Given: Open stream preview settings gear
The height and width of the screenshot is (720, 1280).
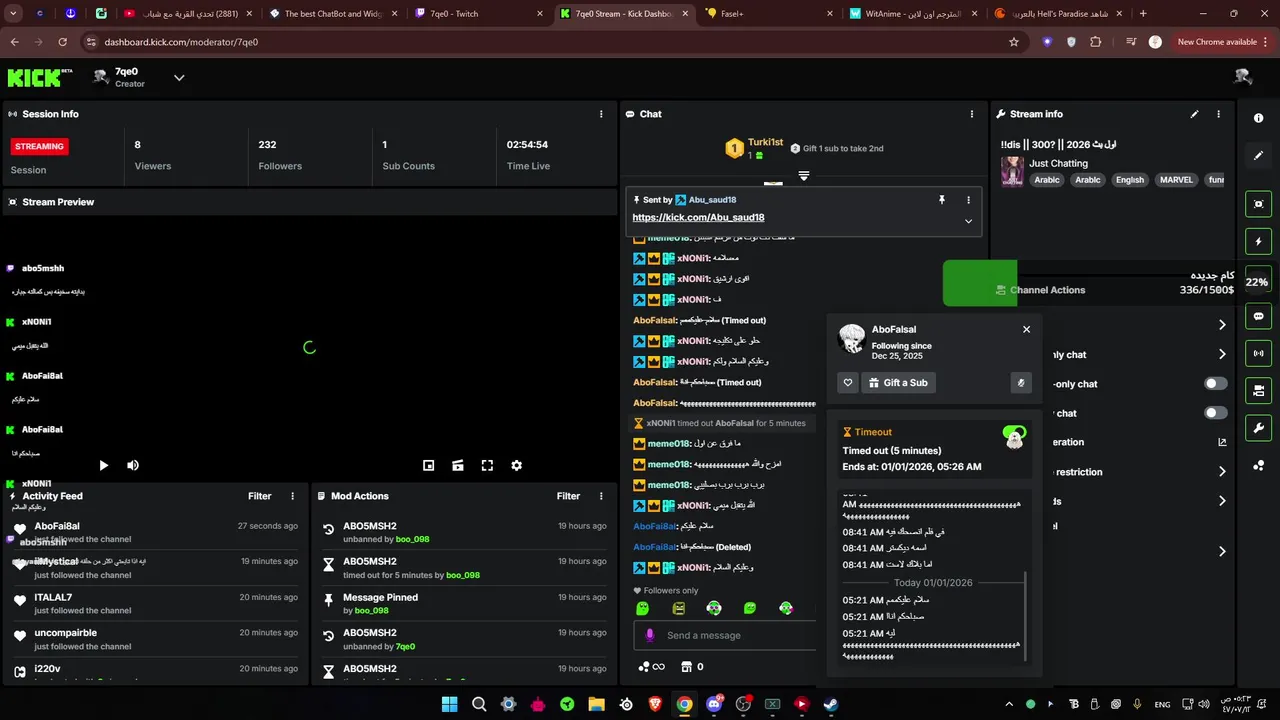Looking at the screenshot, I should (x=516, y=465).
